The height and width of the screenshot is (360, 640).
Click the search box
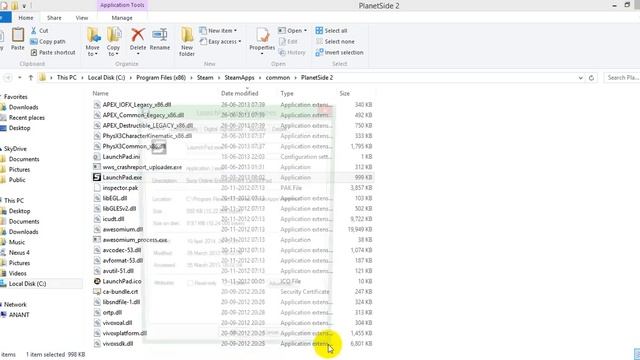(622, 78)
